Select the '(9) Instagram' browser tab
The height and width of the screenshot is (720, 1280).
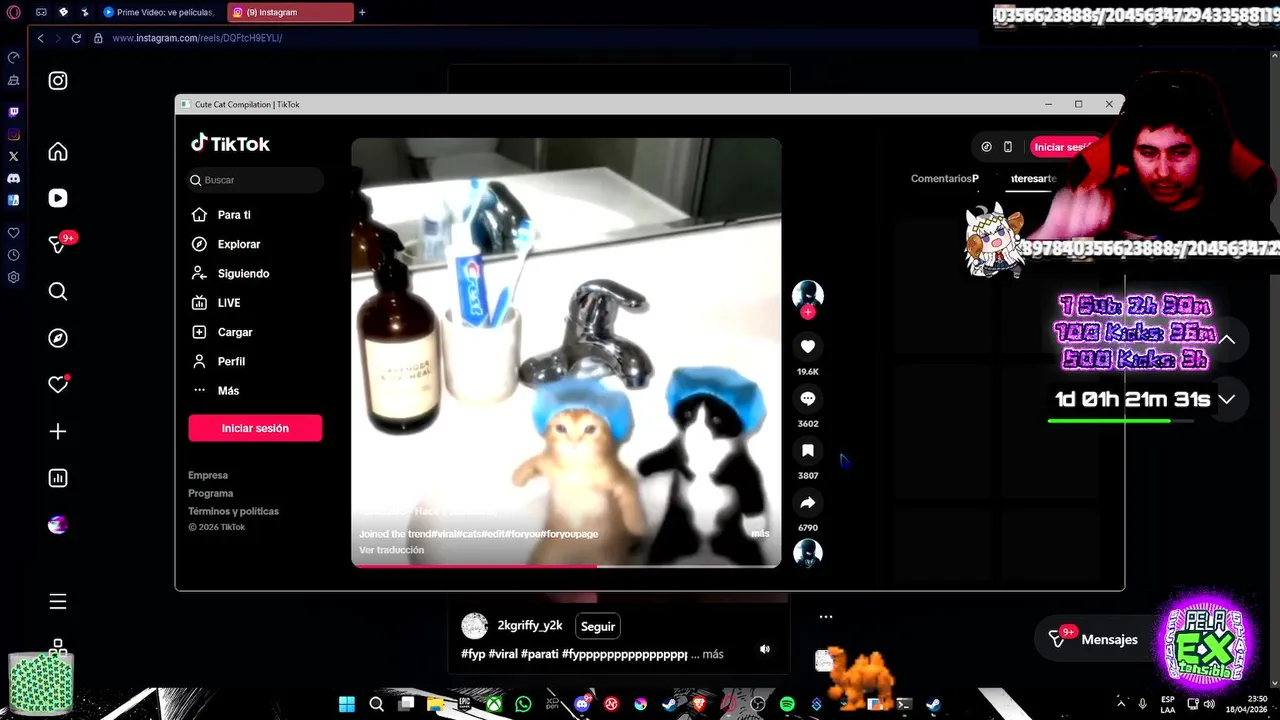[290, 13]
